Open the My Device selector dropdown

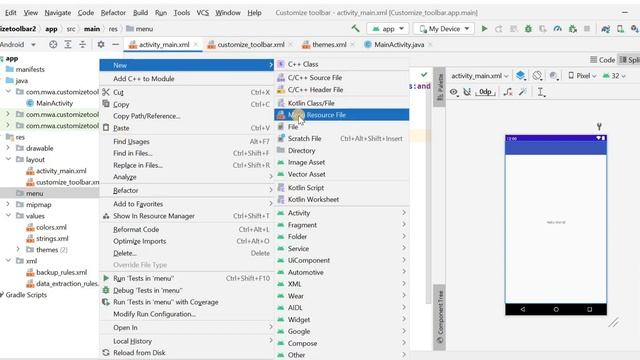click(444, 29)
